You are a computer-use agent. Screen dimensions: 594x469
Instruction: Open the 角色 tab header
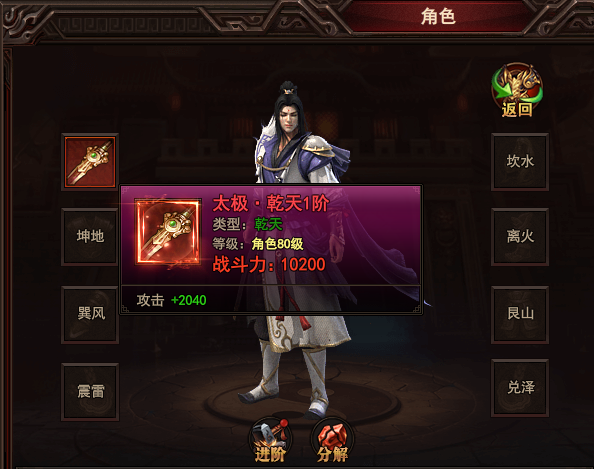point(438,17)
